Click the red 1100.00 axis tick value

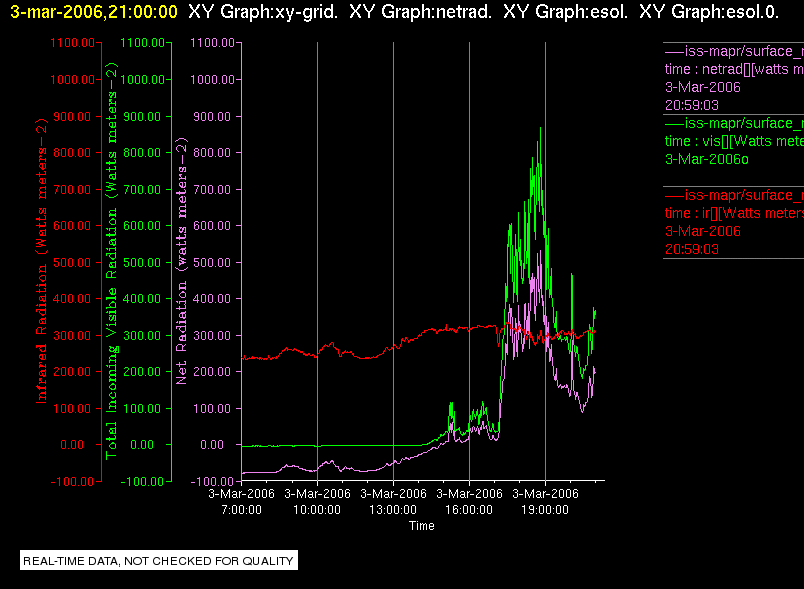(x=72, y=43)
